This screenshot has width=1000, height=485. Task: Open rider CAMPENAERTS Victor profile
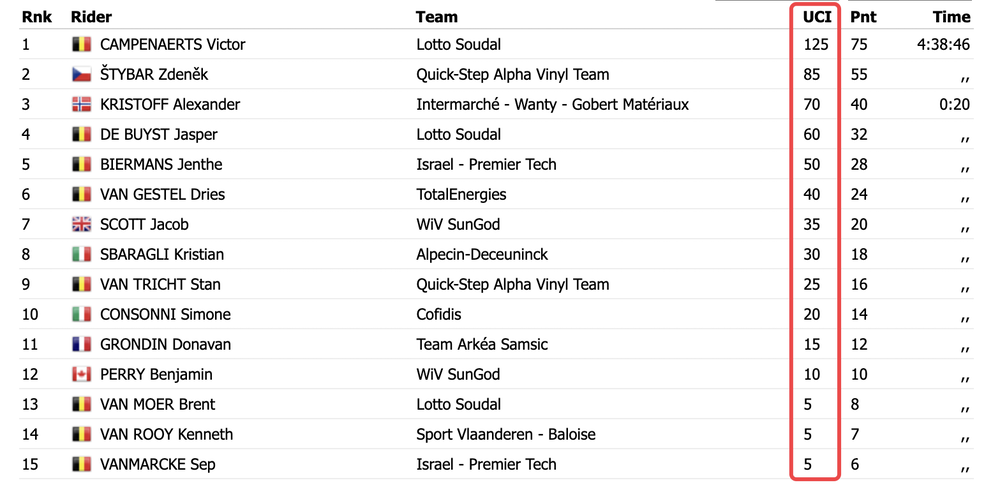click(x=173, y=45)
